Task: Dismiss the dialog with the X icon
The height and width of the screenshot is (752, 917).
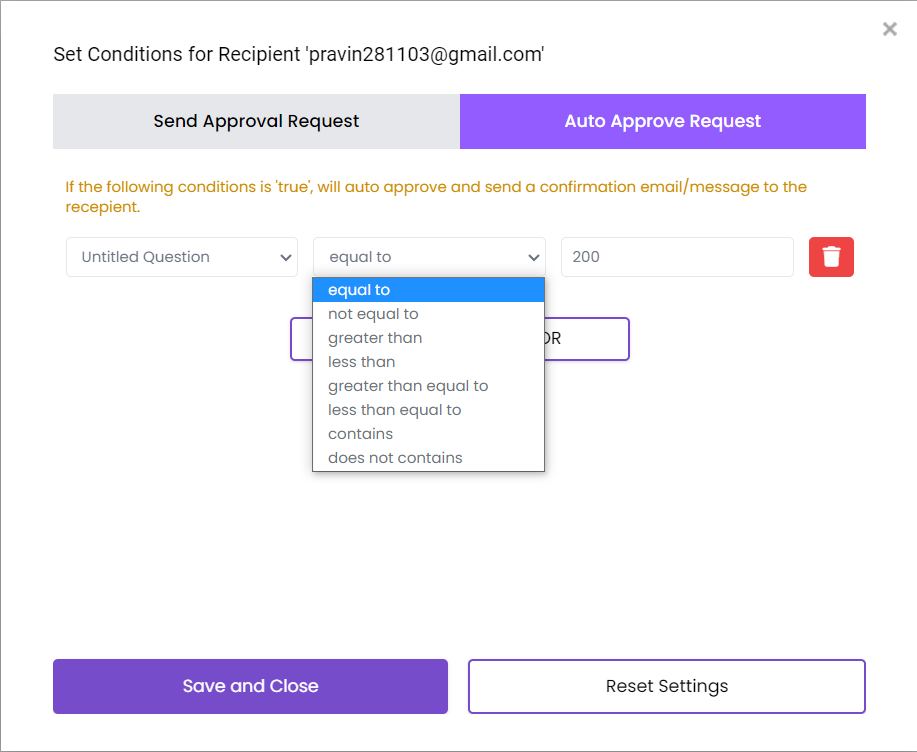Action: click(x=889, y=29)
